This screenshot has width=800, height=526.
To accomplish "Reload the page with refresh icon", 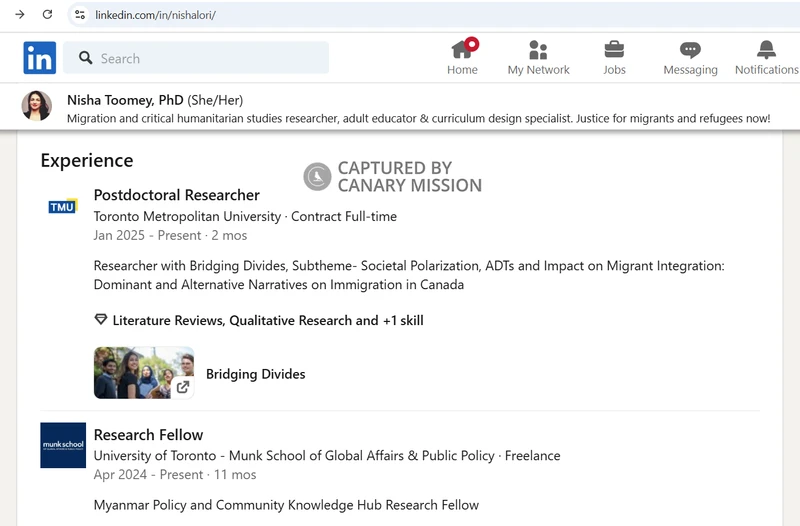I will (47, 14).
